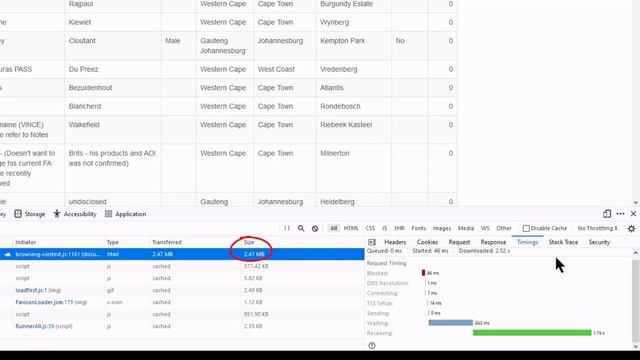Switch to the Headers tab
This screenshot has width=640, height=360.
point(395,242)
